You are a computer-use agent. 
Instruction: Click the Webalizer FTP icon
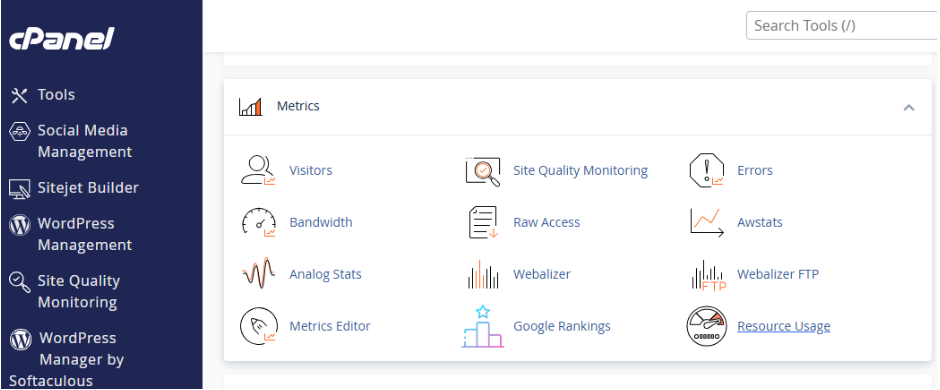click(708, 276)
